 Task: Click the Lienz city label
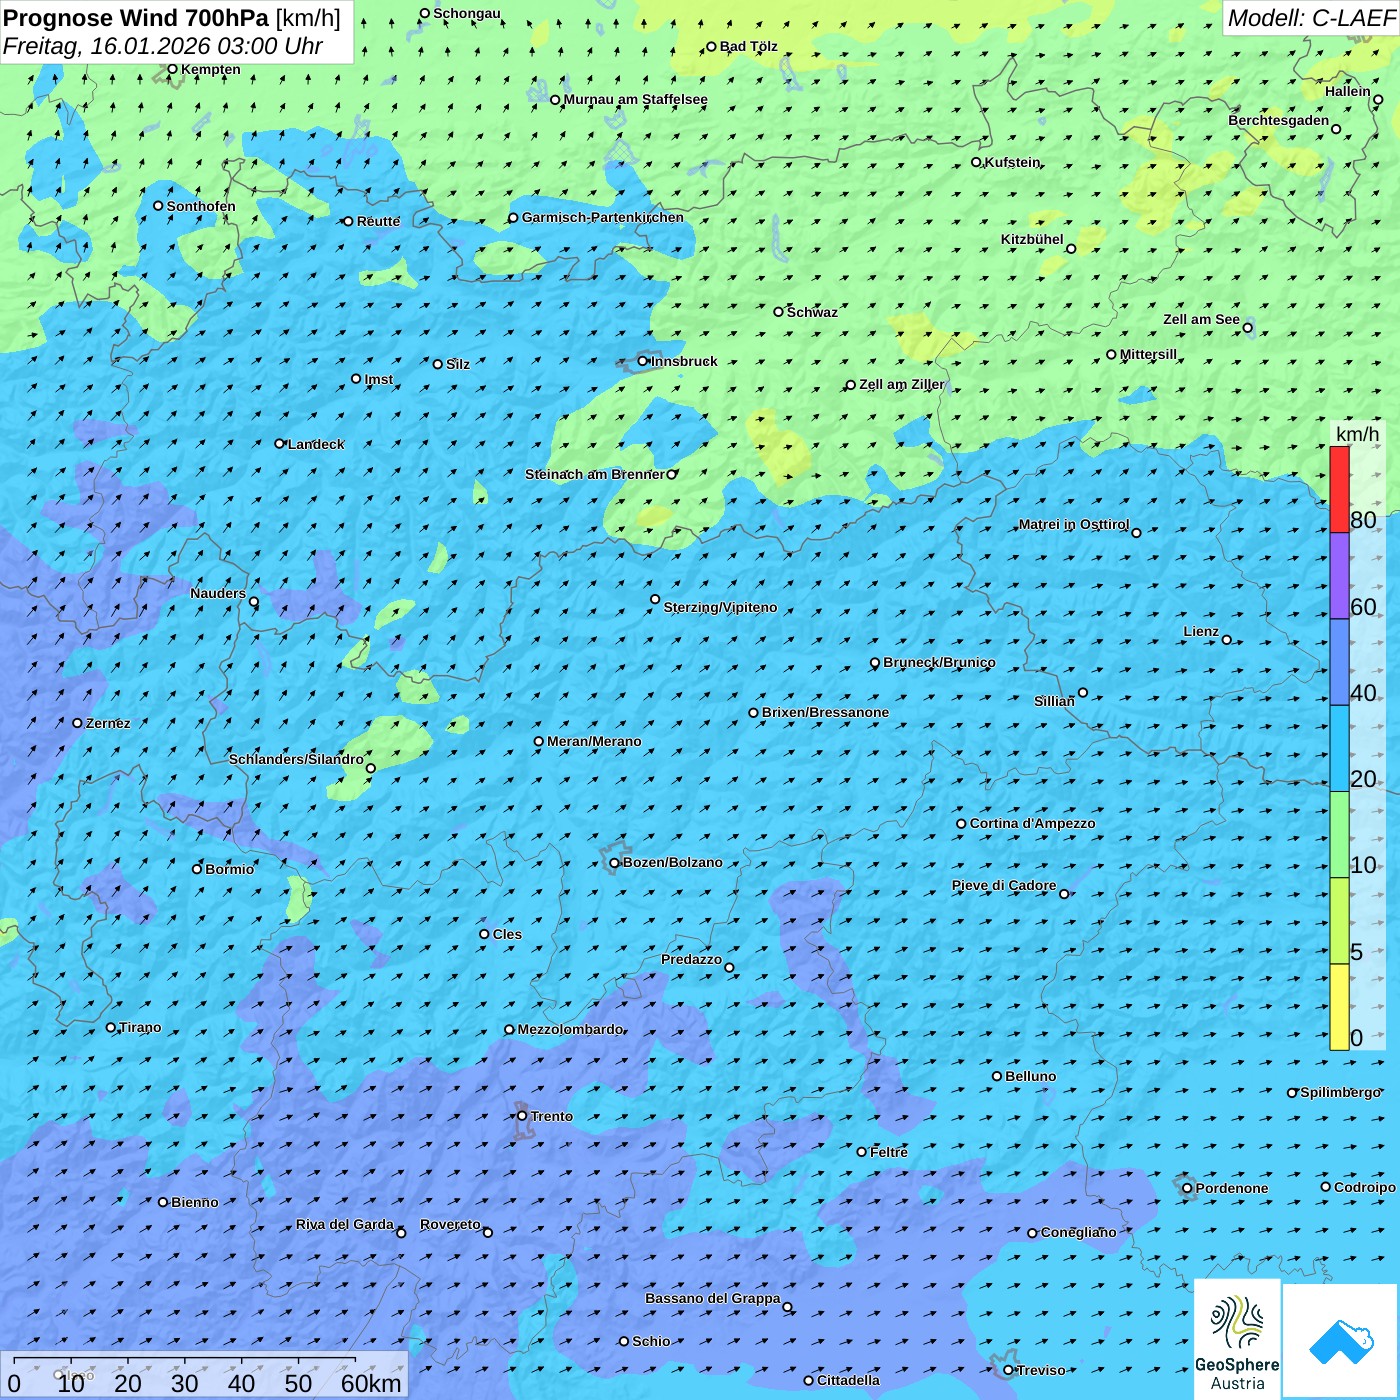(x=1201, y=631)
